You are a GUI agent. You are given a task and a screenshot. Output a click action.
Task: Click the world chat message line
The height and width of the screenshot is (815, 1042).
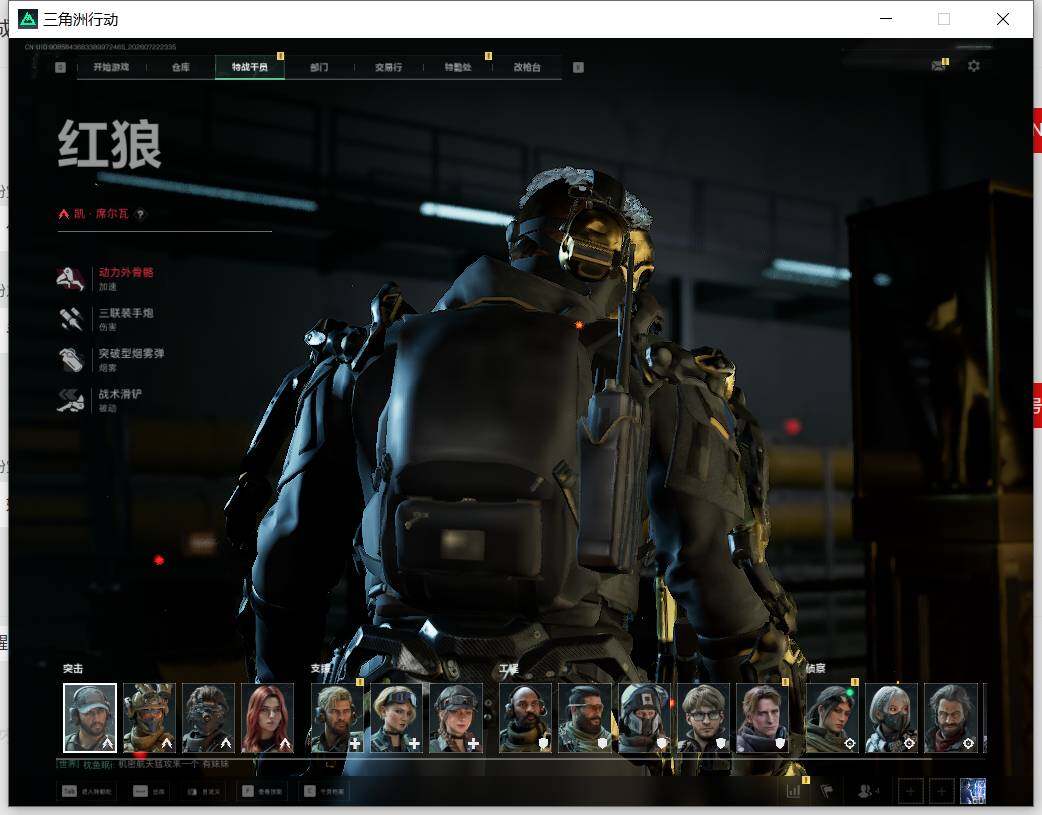click(143, 764)
